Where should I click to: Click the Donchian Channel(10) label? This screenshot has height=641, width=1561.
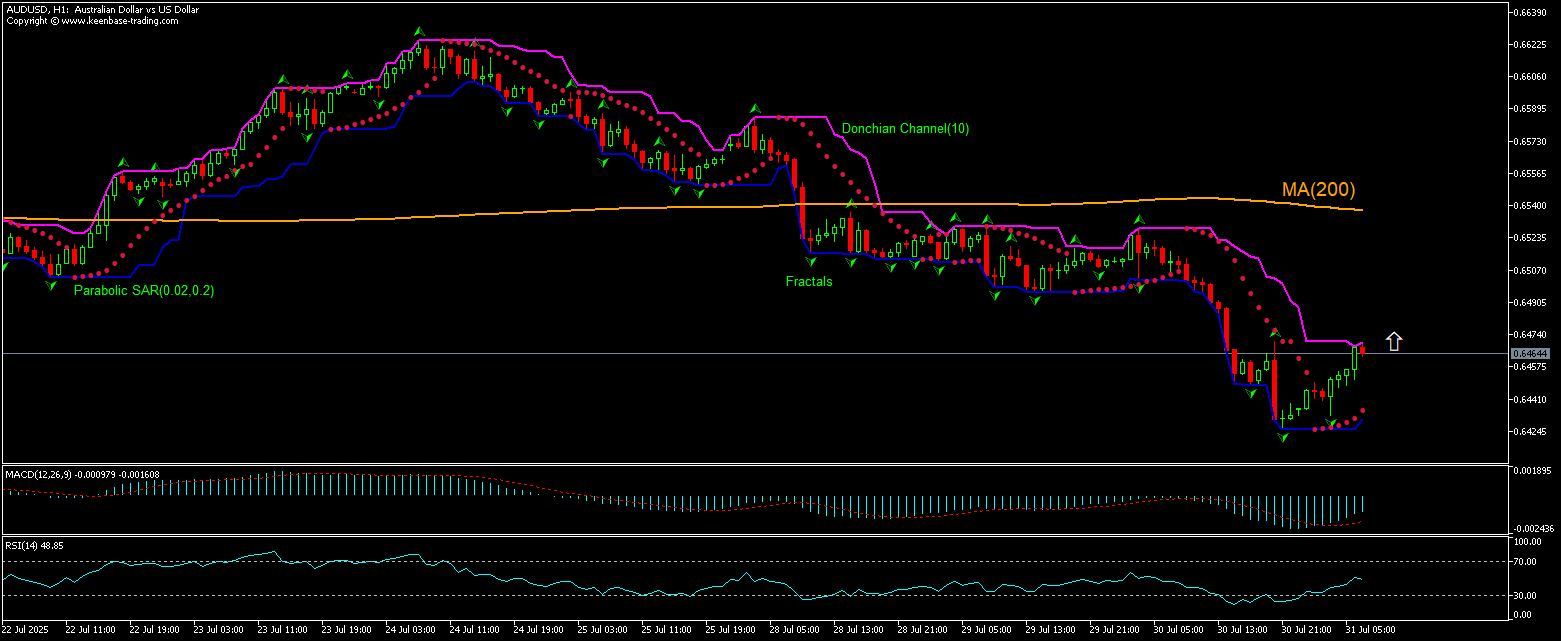(x=905, y=129)
